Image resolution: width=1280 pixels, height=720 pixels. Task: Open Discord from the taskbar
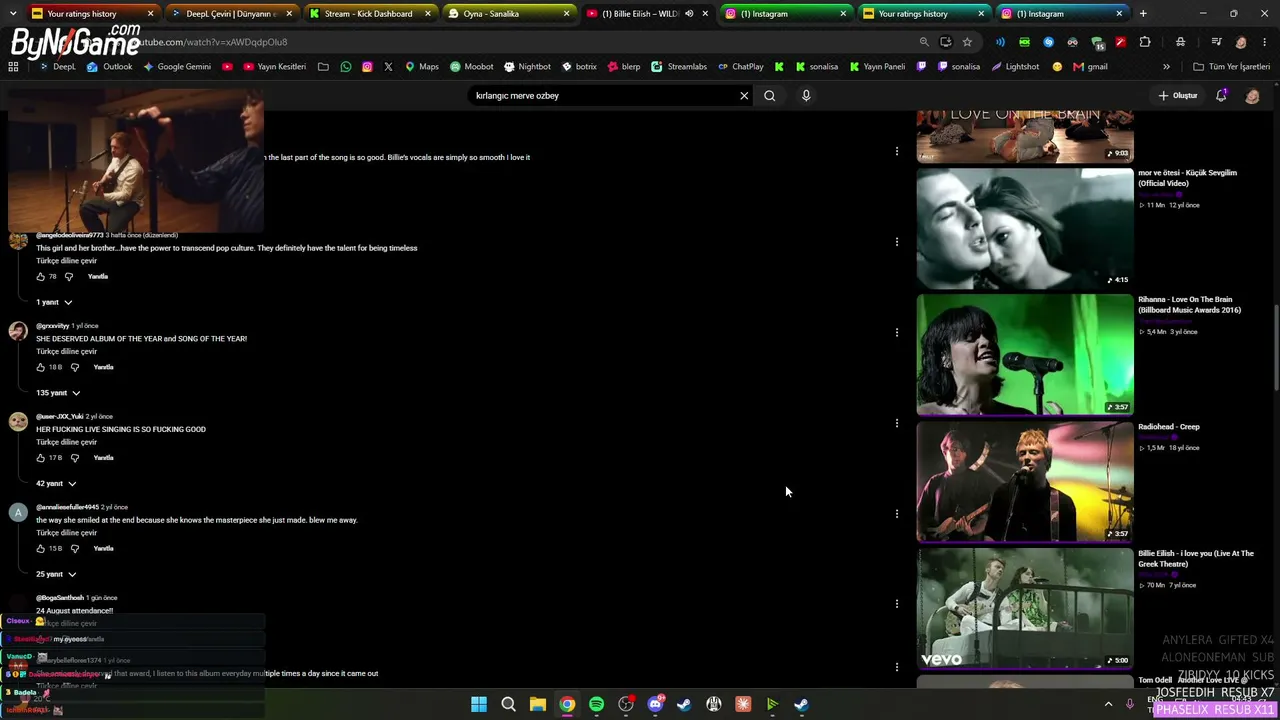655,705
